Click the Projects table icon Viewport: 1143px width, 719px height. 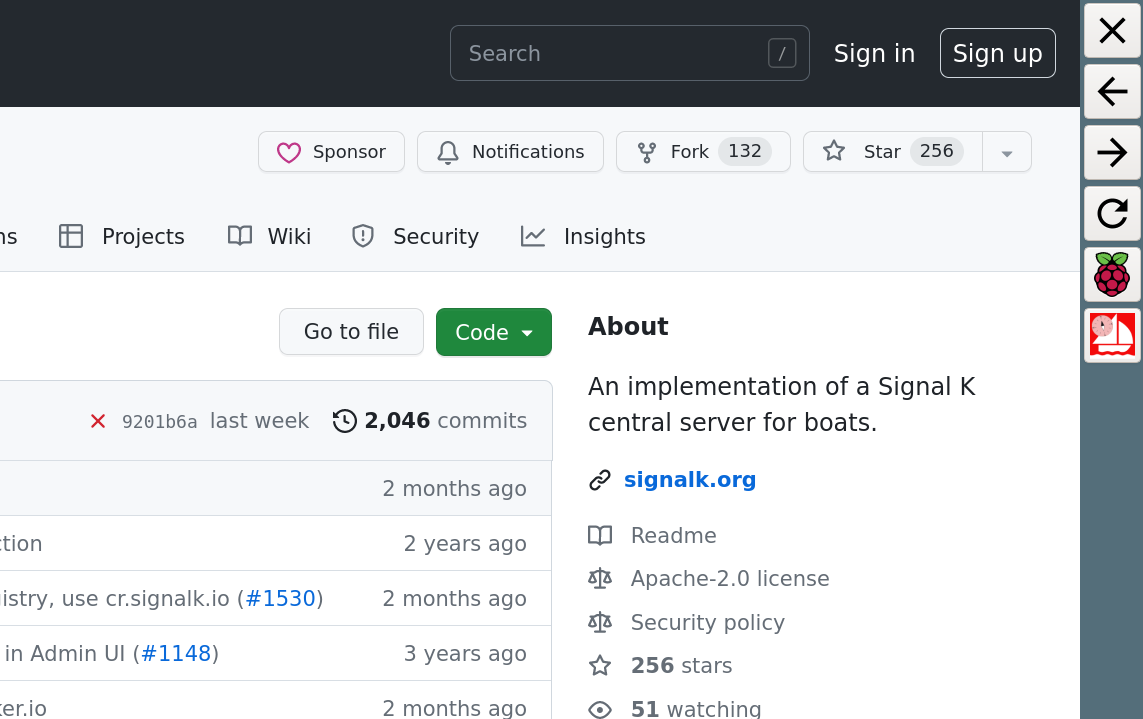(71, 236)
